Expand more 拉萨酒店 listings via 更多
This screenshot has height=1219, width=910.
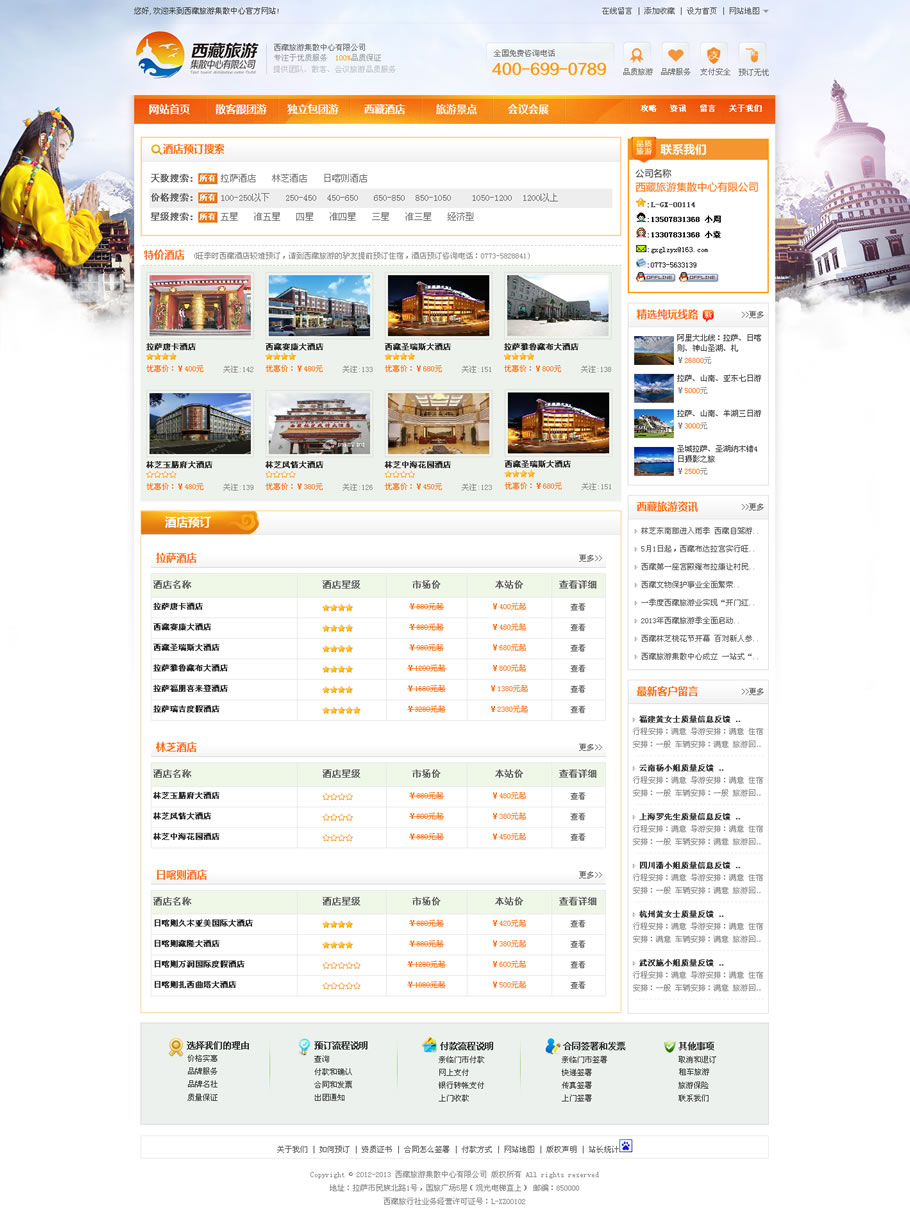pos(590,558)
